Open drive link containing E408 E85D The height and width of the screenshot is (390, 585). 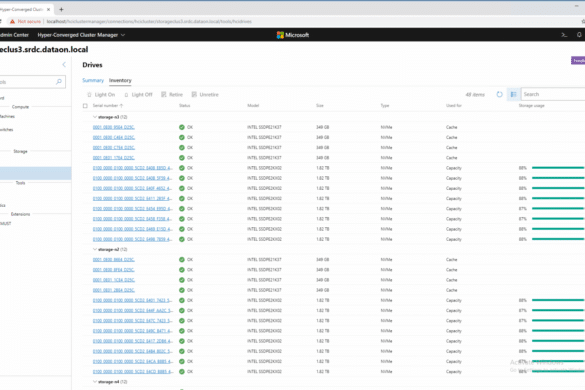pos(132,168)
